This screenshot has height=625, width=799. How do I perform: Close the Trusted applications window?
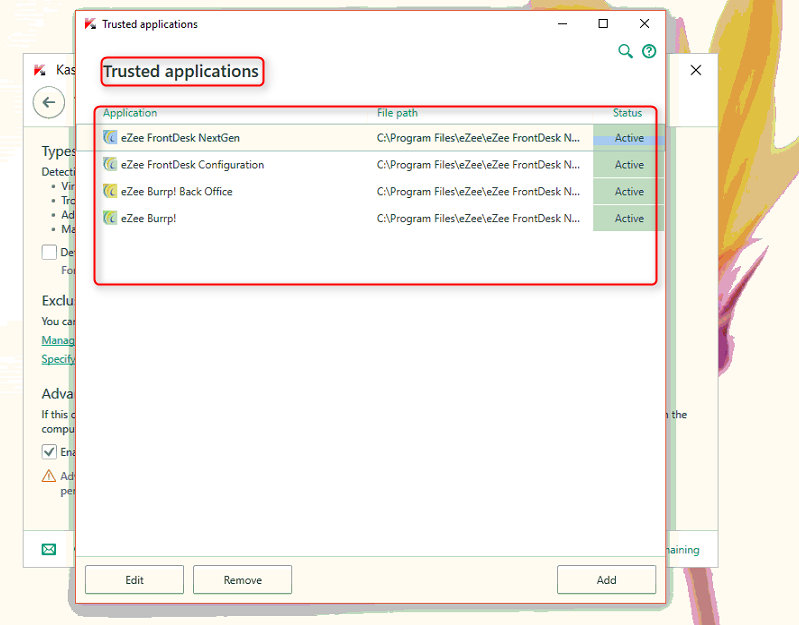tap(644, 24)
